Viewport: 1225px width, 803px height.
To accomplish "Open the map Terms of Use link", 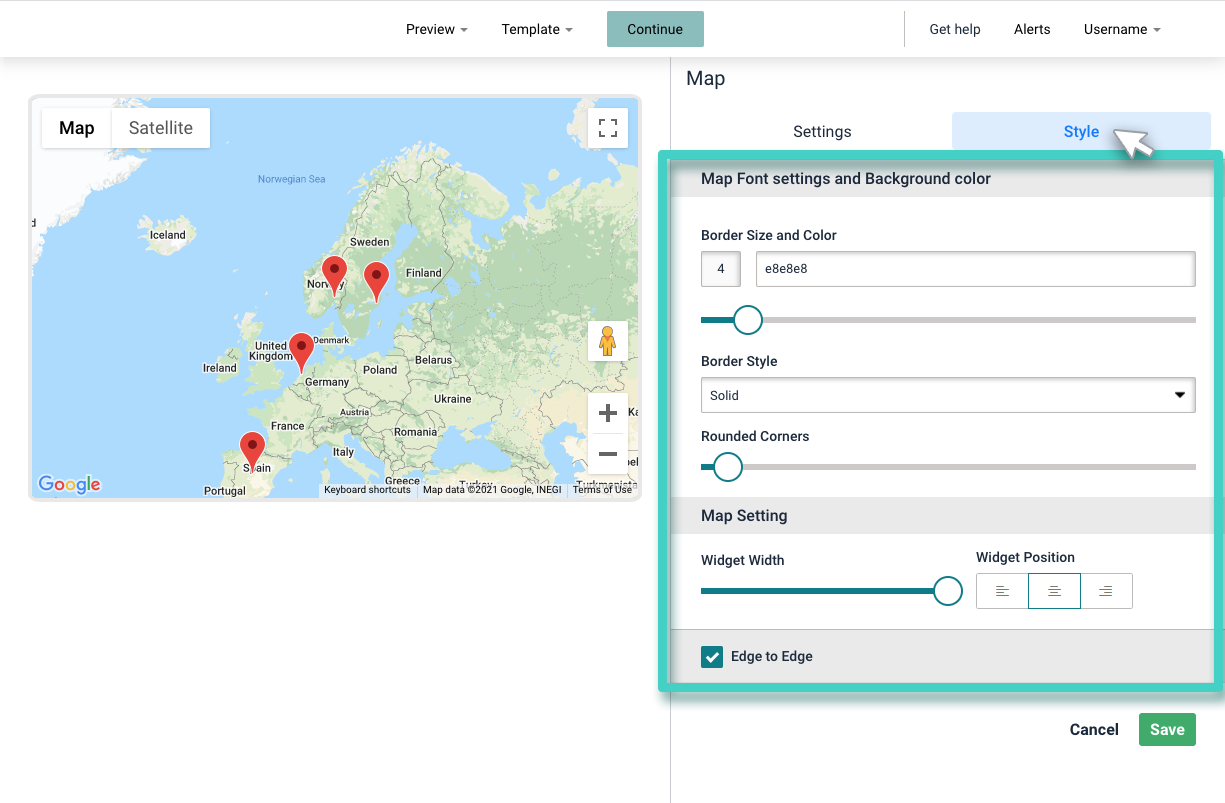I will (602, 490).
